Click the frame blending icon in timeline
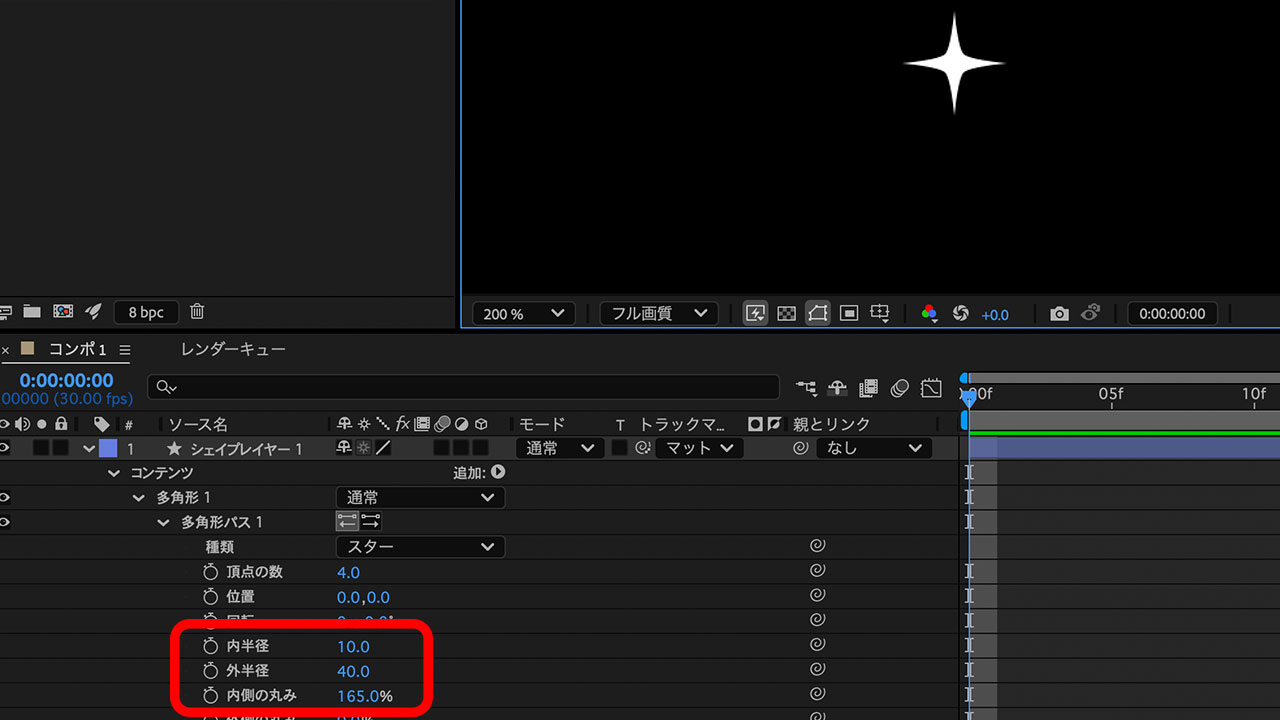Screen dimensions: 1280x720 868,388
